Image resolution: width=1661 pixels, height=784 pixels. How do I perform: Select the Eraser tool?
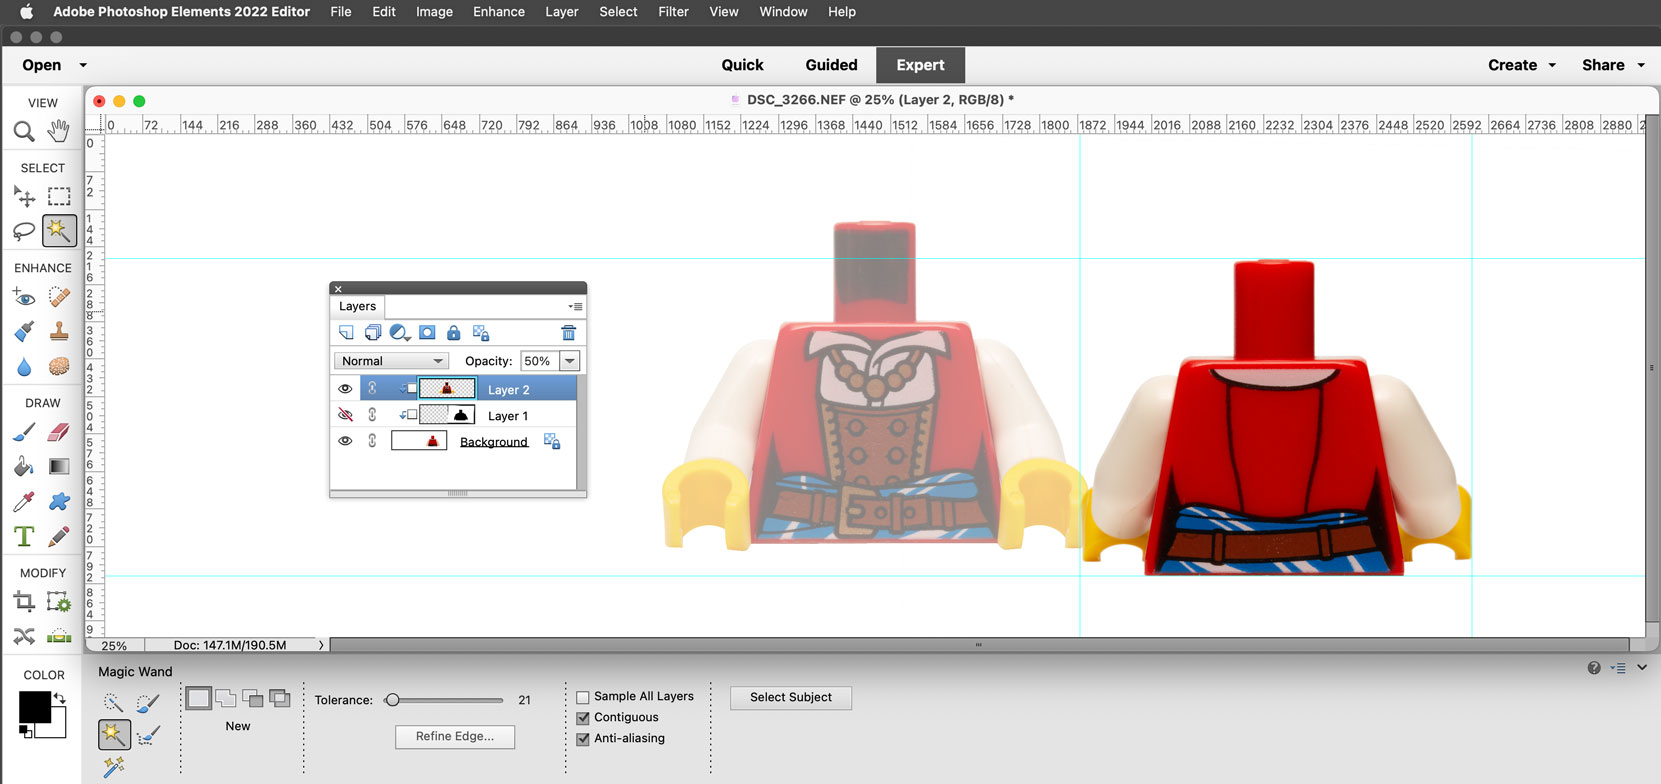pos(59,432)
